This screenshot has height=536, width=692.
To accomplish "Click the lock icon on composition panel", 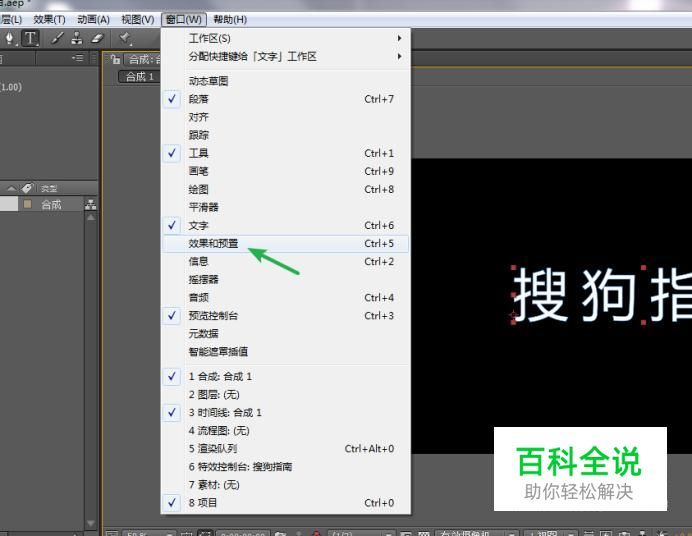I will coord(115,59).
